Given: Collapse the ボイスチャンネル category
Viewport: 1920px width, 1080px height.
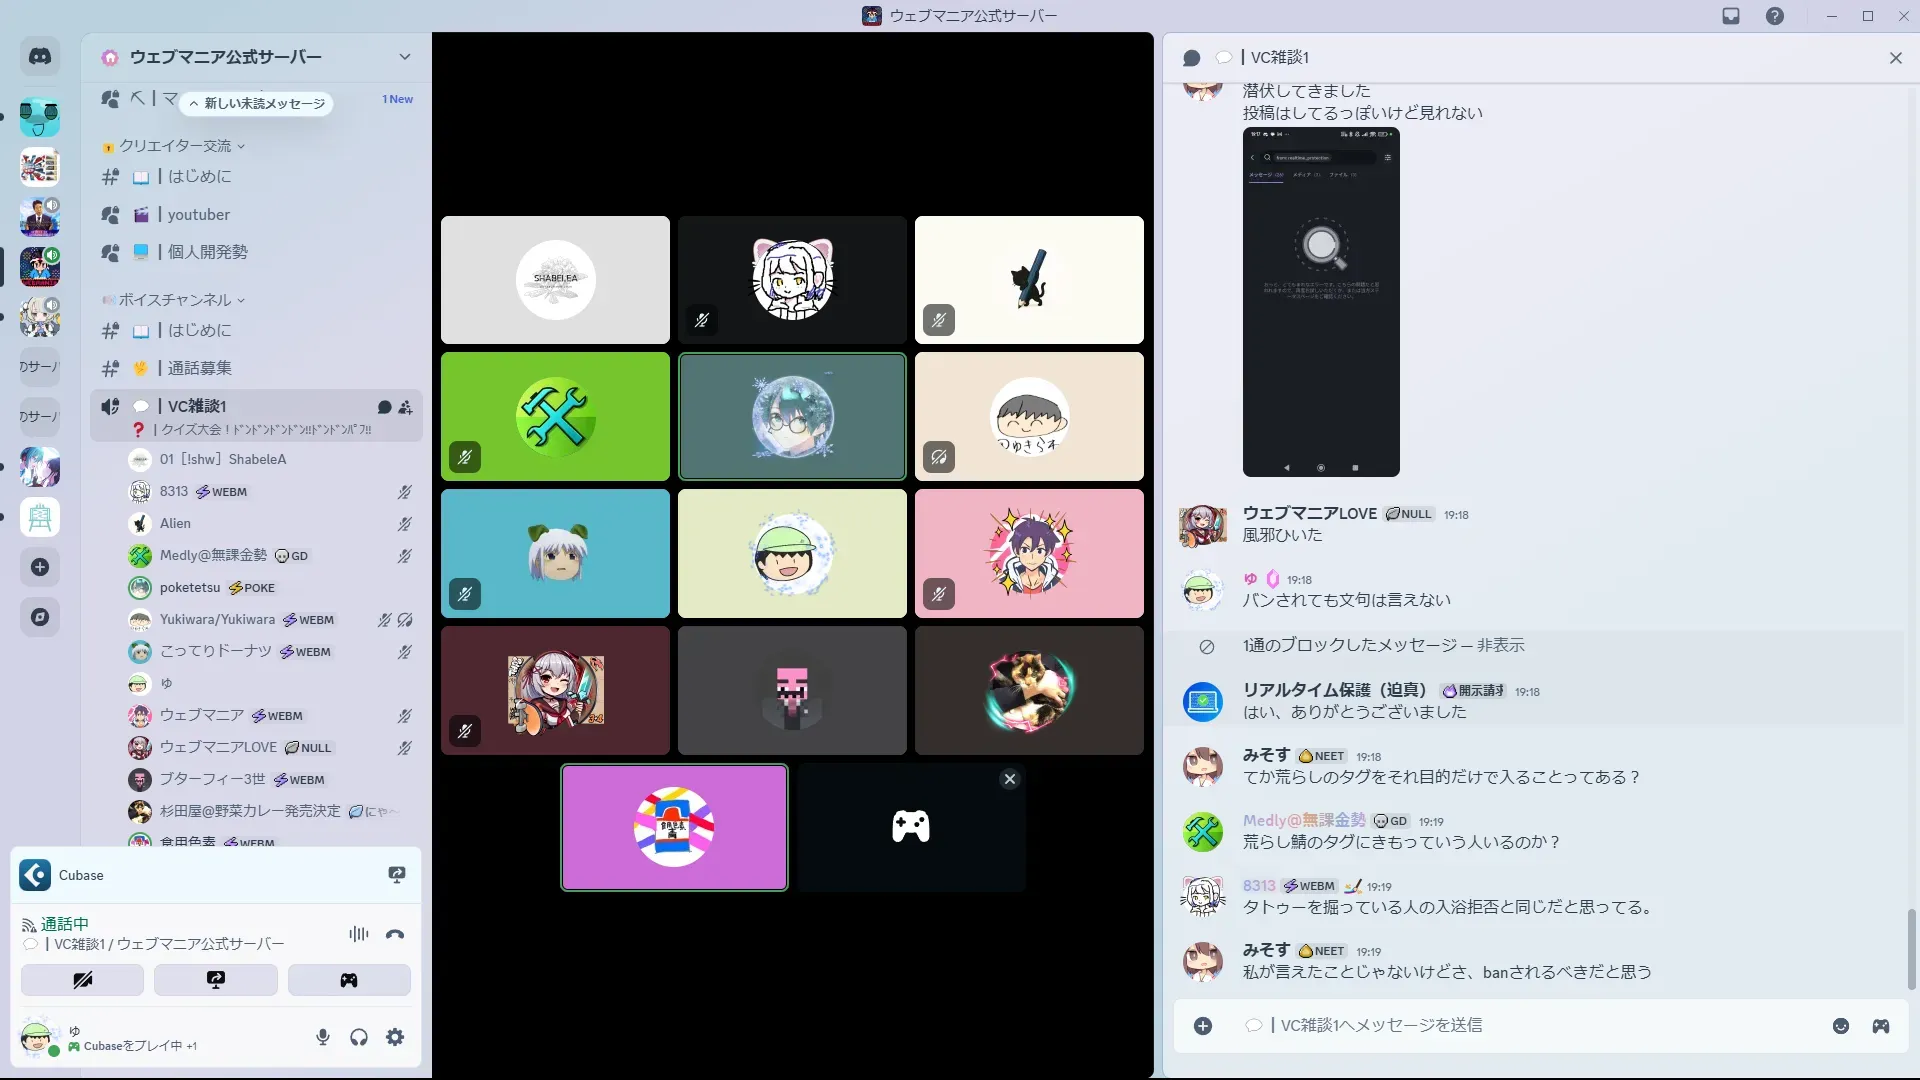Looking at the screenshot, I should click(x=175, y=300).
